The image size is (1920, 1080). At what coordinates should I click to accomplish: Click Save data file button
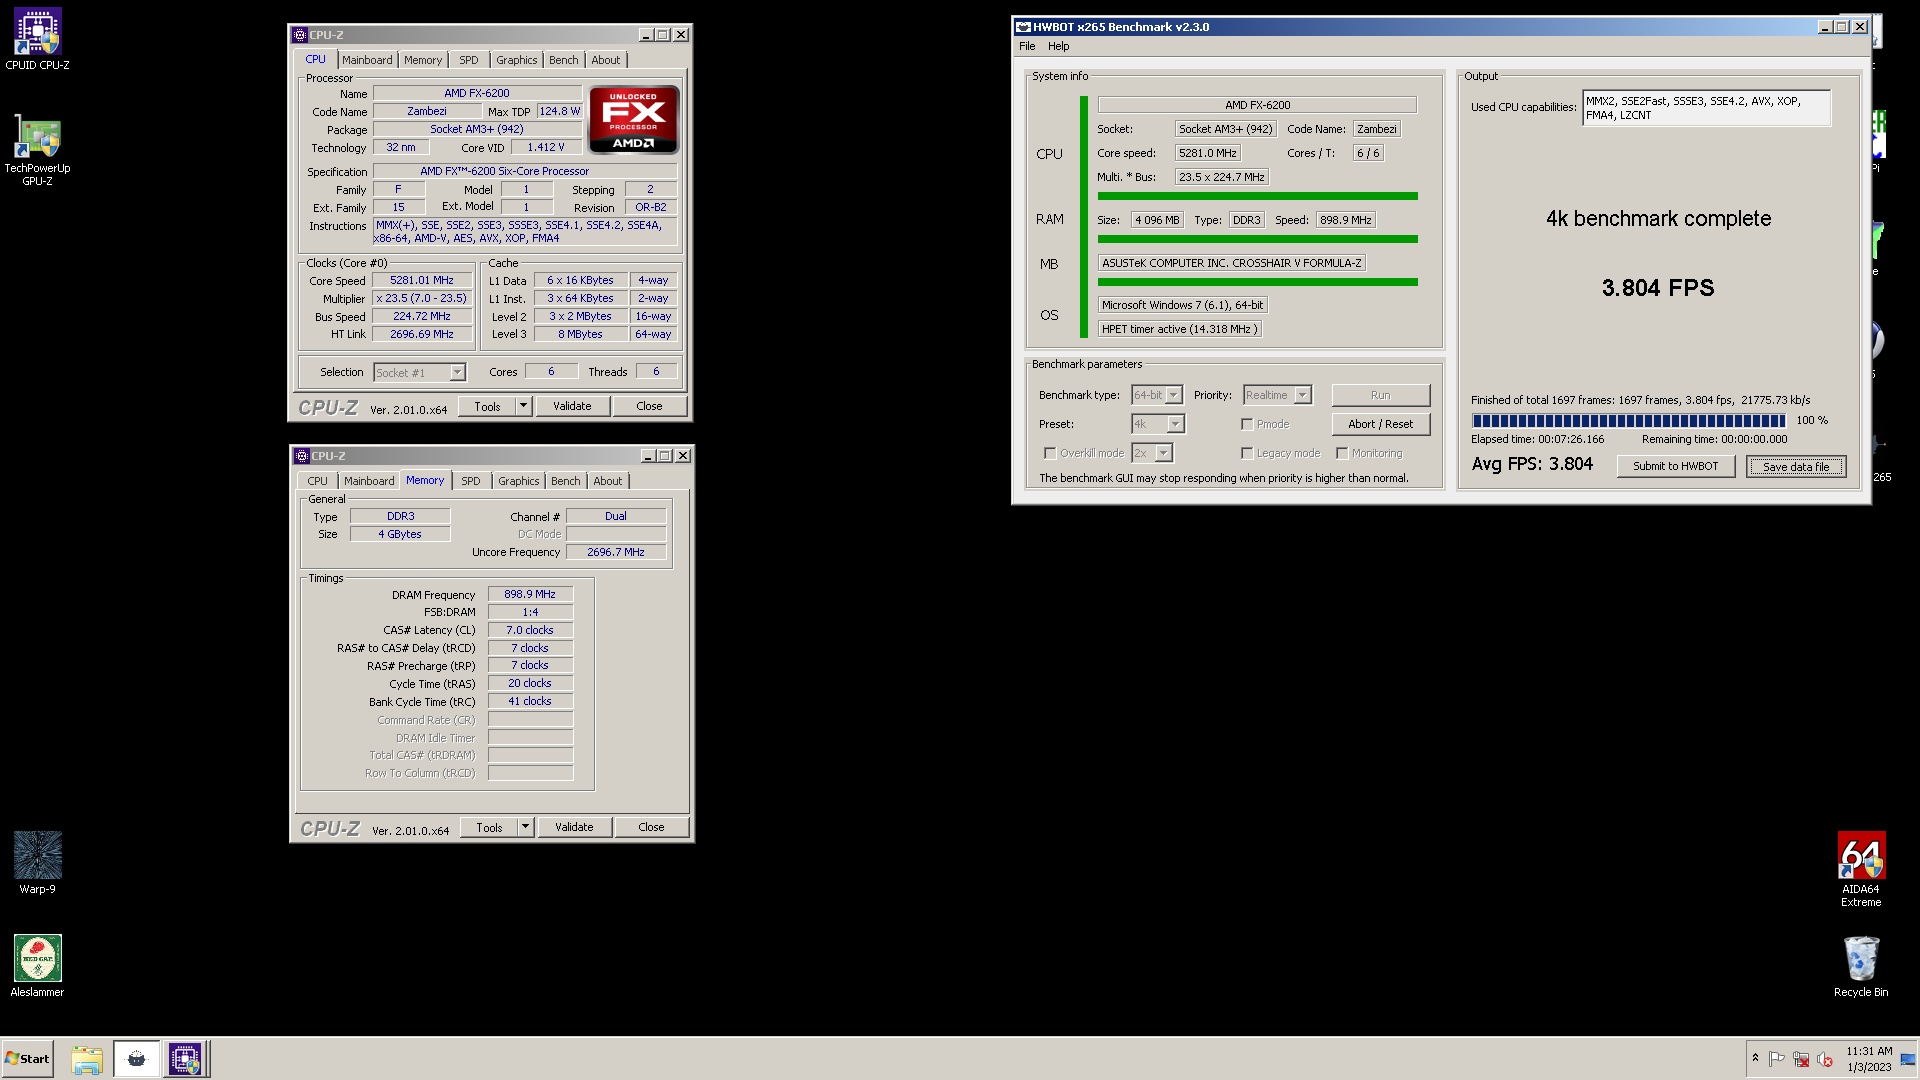click(x=1795, y=466)
